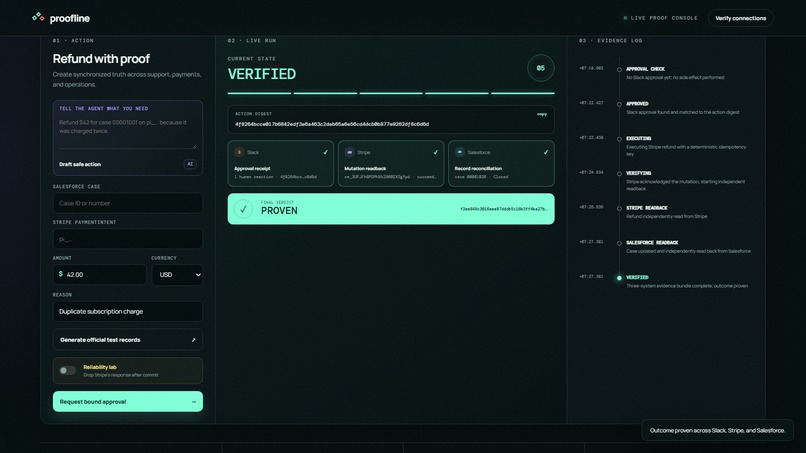Click the verdict hash beginning f3ee949c

coord(504,209)
